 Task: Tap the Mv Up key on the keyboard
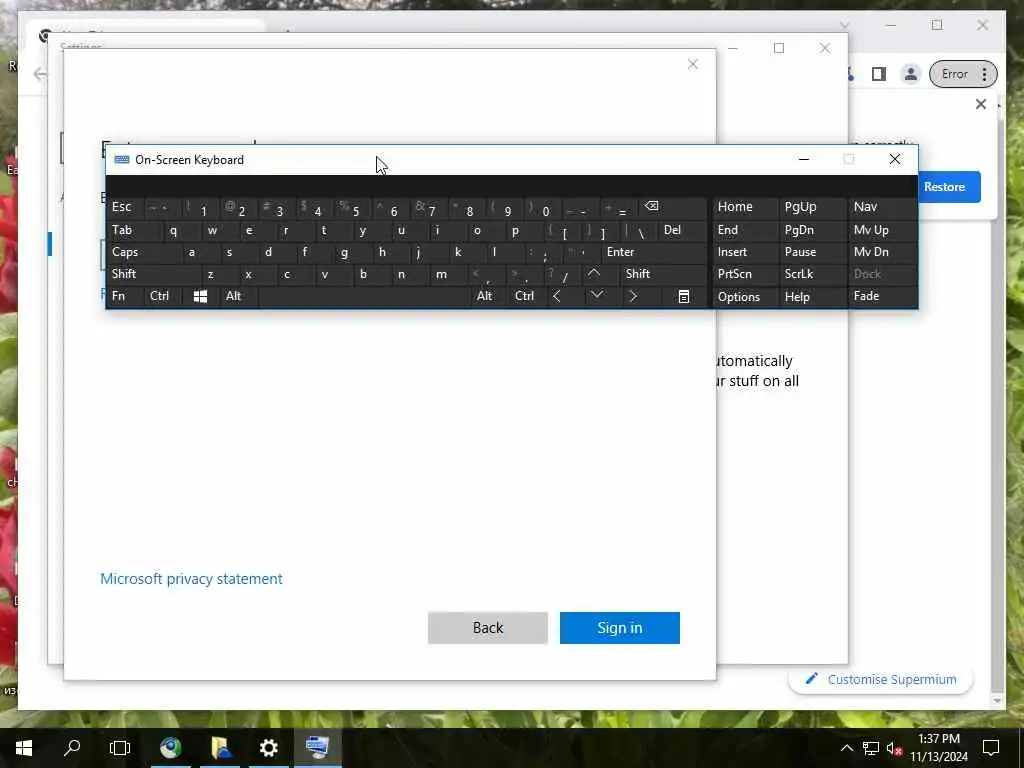pyautogui.click(x=881, y=231)
